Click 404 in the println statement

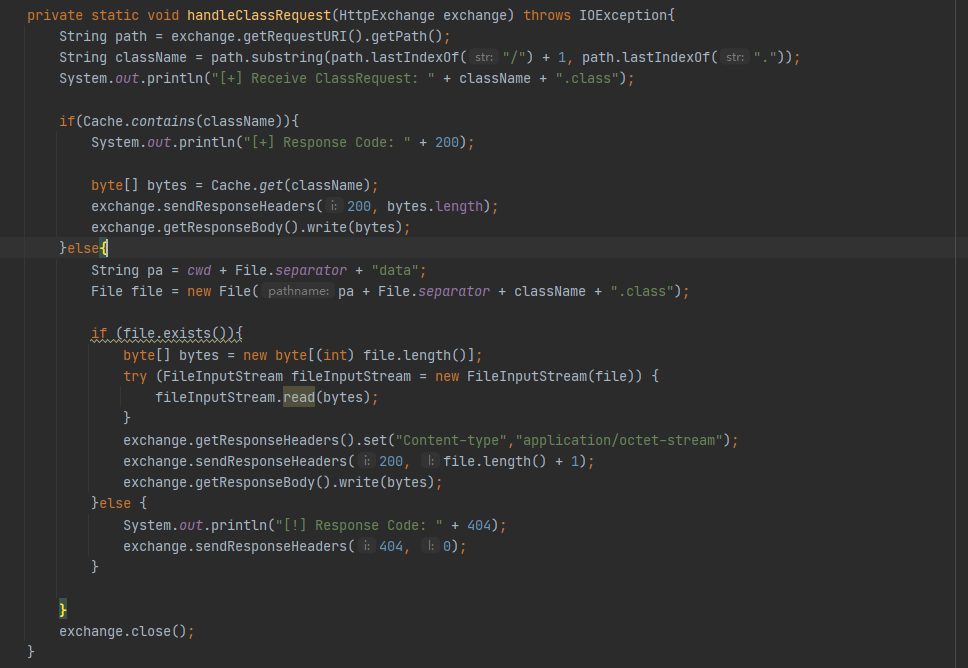click(x=479, y=525)
